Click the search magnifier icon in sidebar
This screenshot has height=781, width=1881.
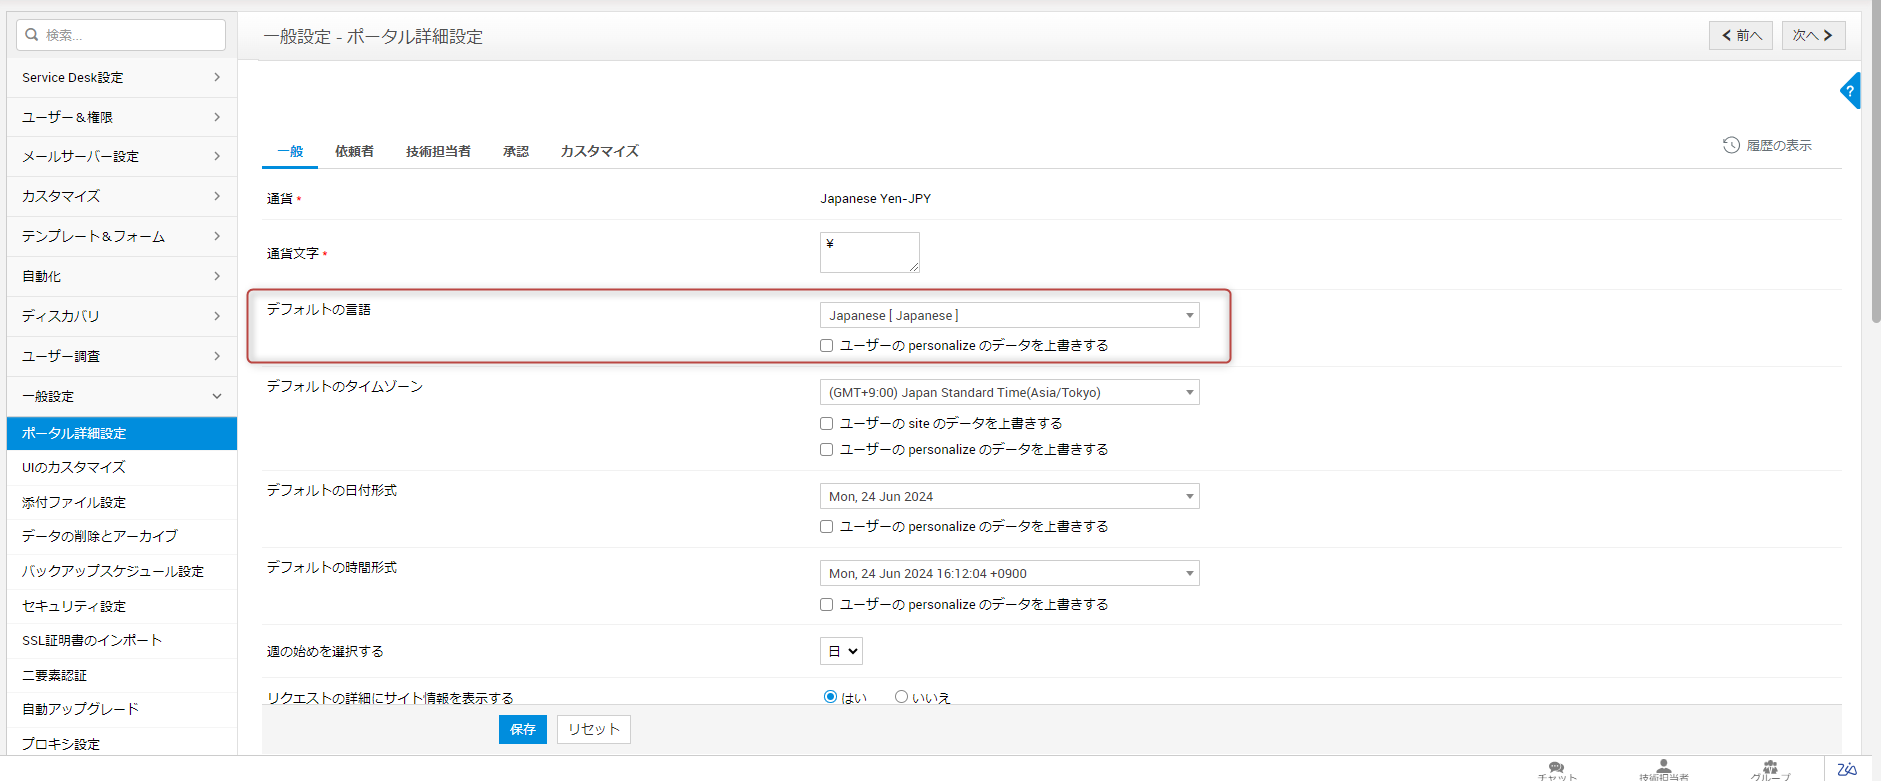(32, 35)
